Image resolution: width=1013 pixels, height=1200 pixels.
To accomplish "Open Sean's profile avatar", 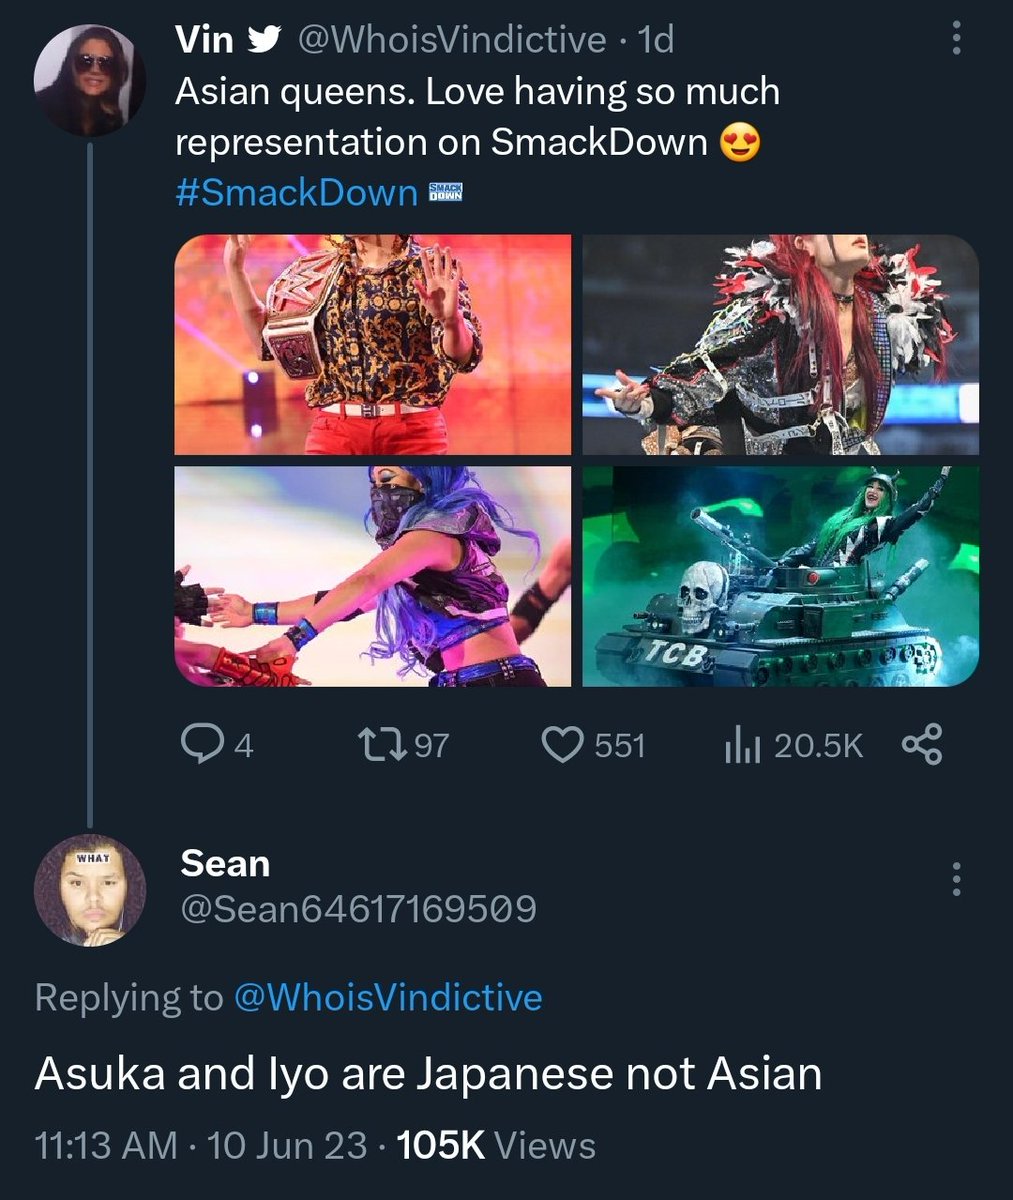I will click(x=90, y=890).
